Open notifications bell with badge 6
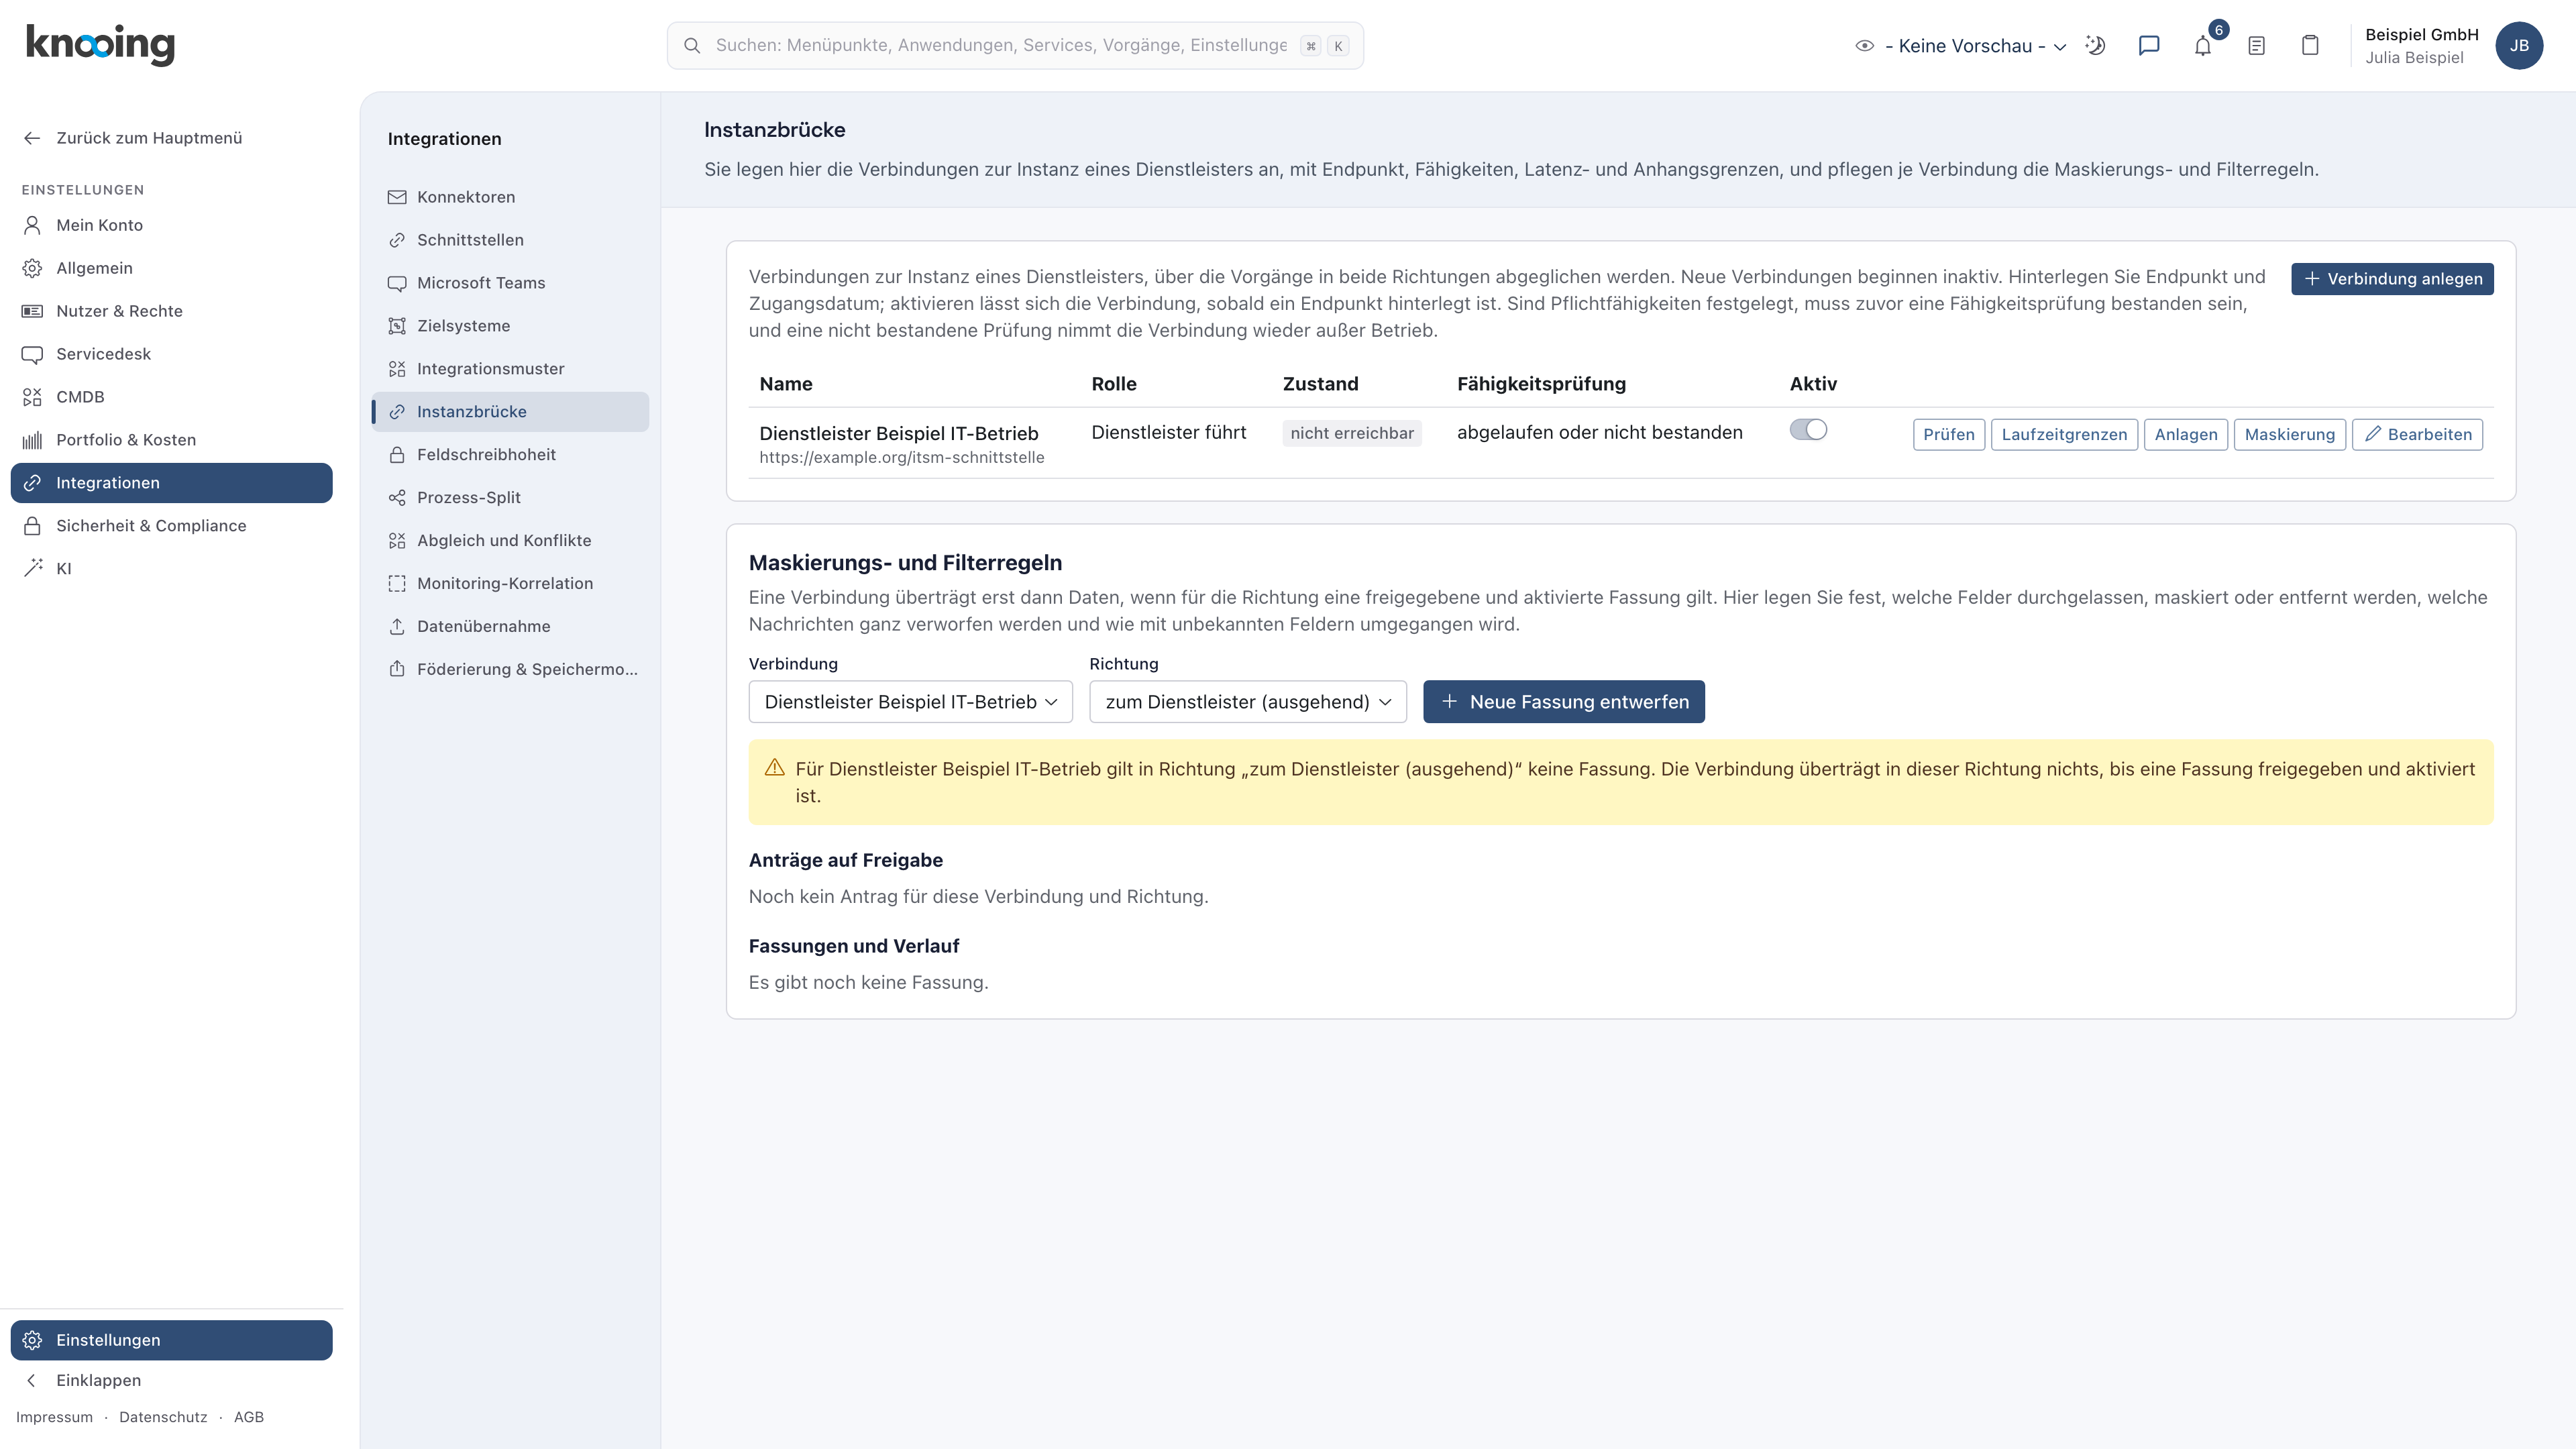The image size is (2576, 1449). tap(2203, 46)
